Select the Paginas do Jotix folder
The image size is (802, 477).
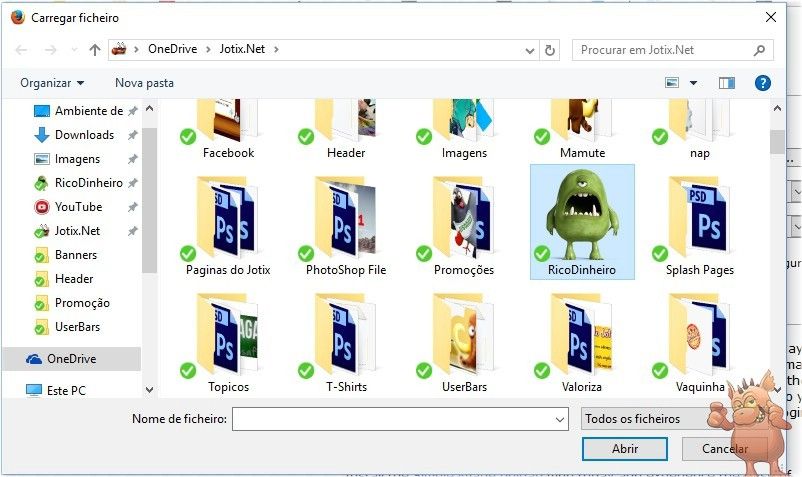[228, 225]
